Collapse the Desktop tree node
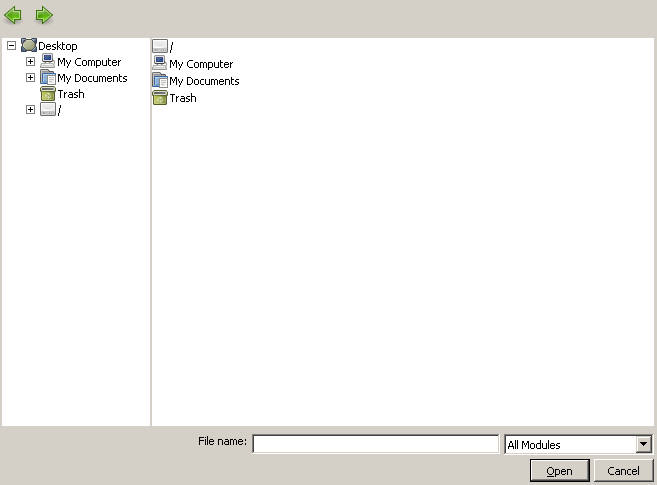The image size is (657, 485). coord(12,46)
